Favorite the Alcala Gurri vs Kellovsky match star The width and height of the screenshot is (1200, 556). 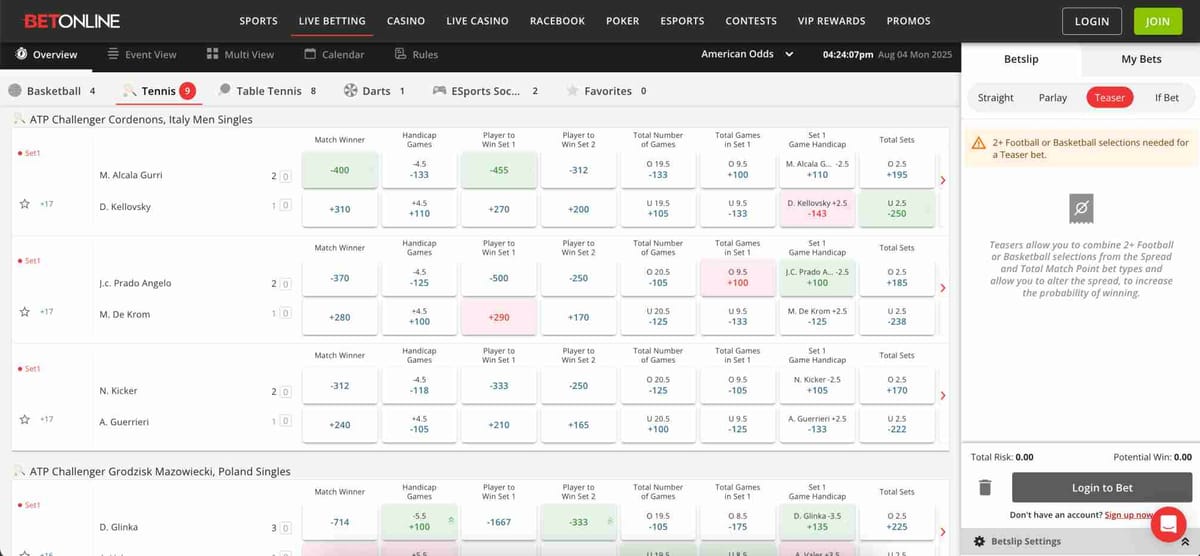(x=24, y=204)
